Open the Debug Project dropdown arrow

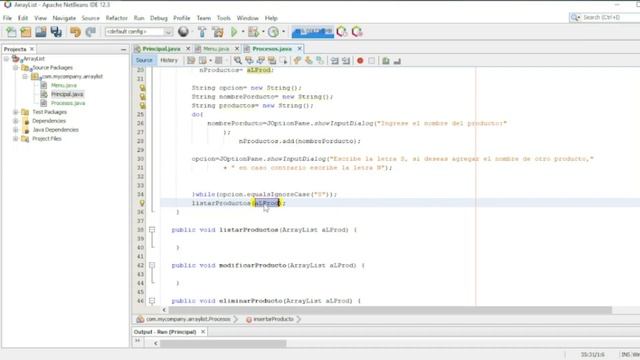pos(263,32)
